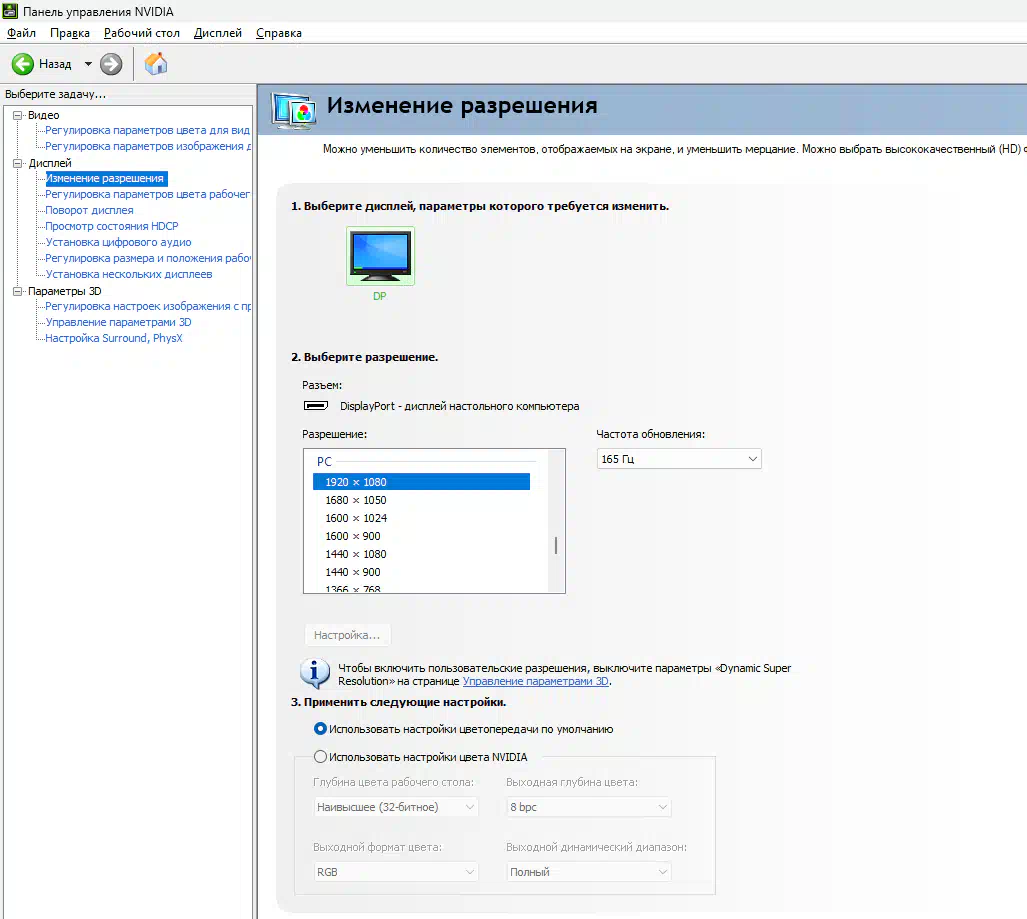Screen dimensions: 1027x919
Task: Select the DP monitor display icon
Action: 381,256
